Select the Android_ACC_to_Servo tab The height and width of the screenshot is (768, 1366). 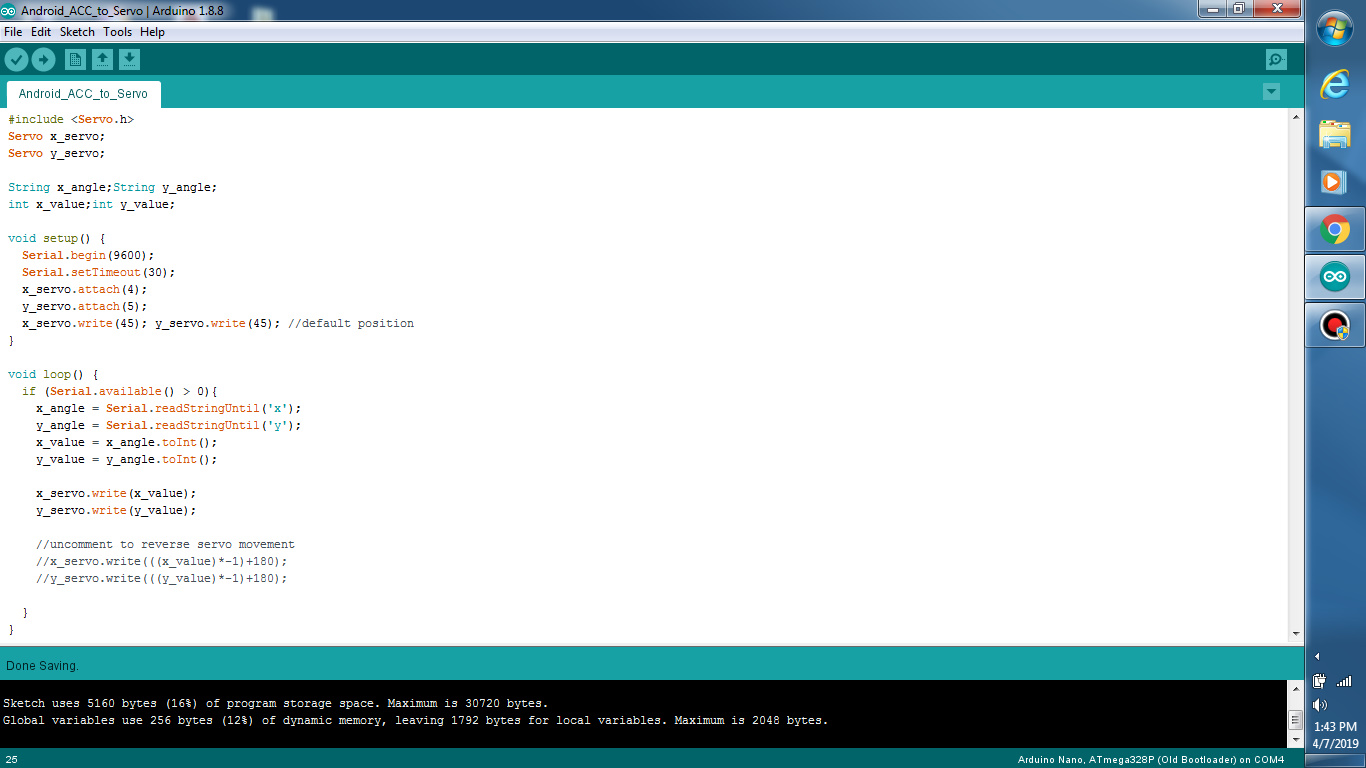[83, 94]
